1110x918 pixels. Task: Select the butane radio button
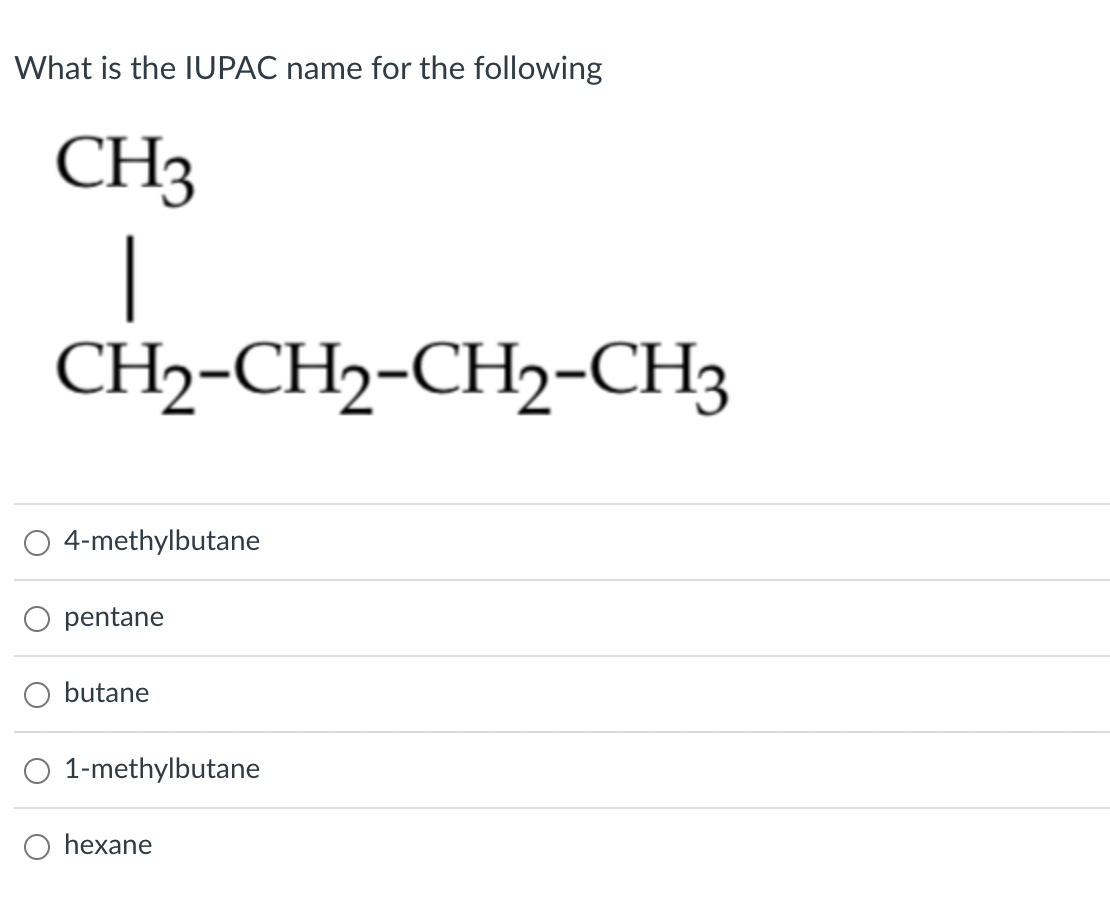coord(36,694)
